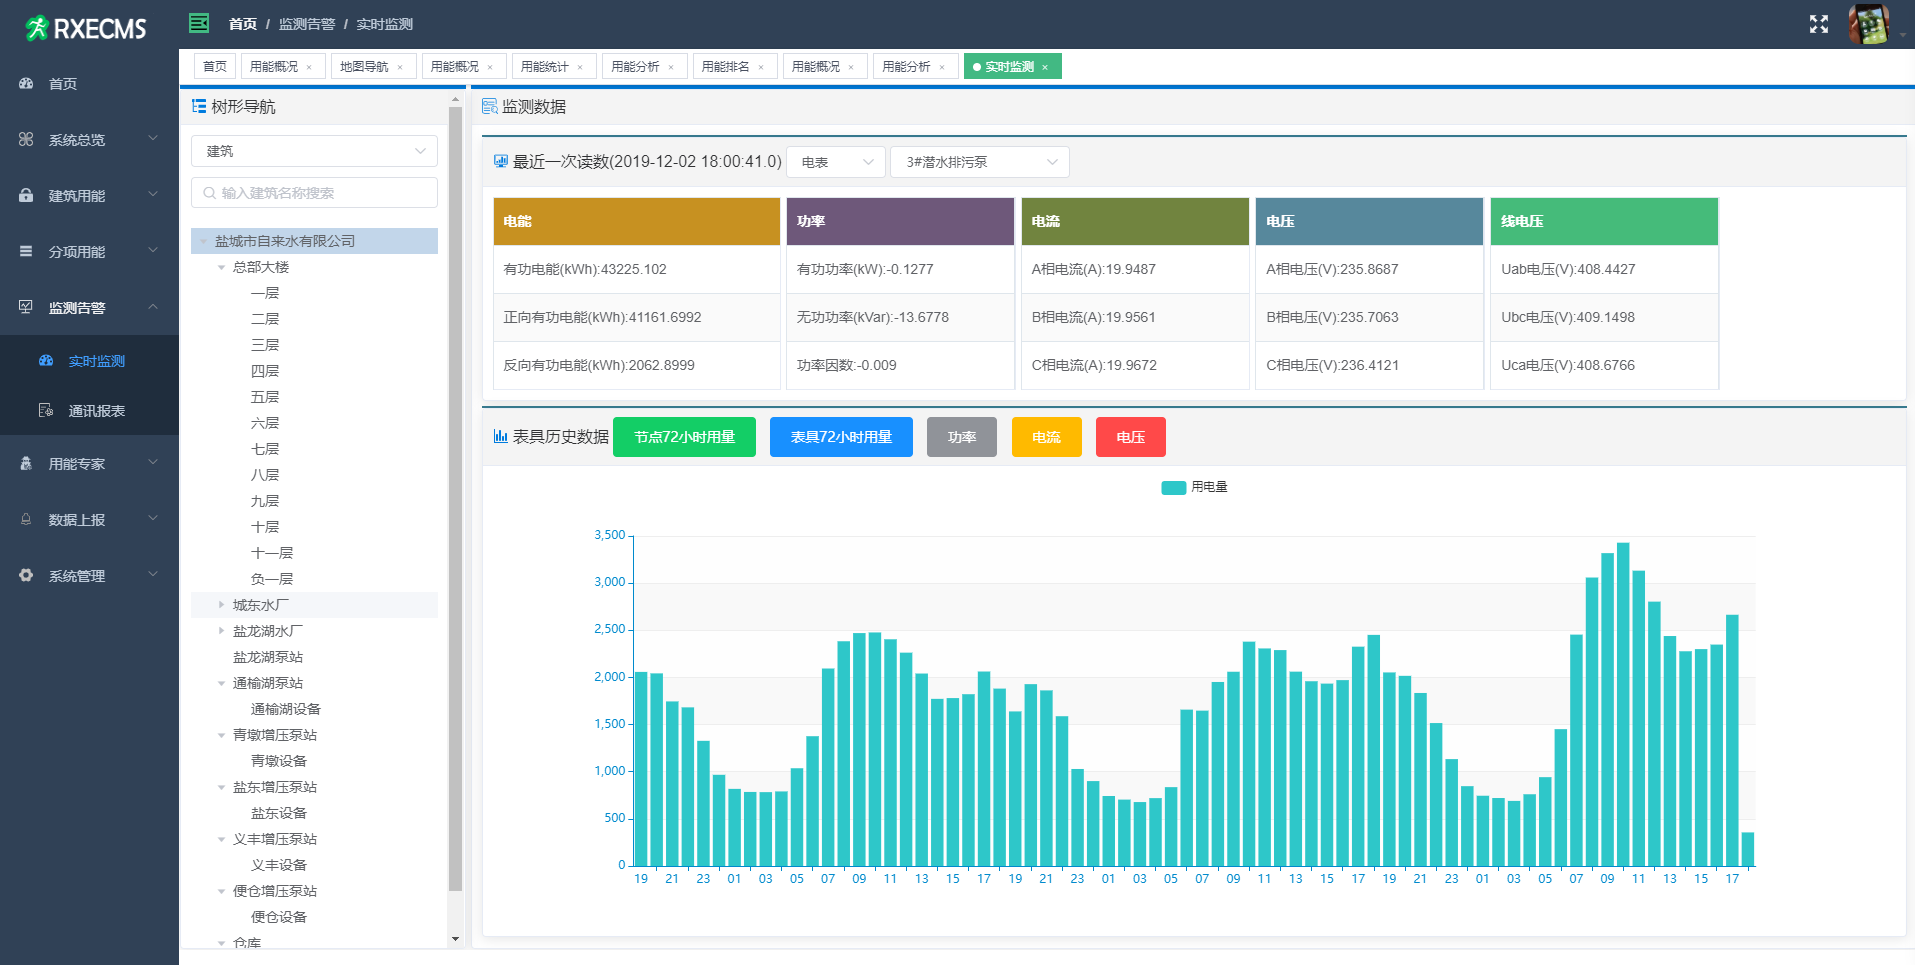Click the 节点72小时用量 button
This screenshot has height=965, width=1915.
coord(684,437)
